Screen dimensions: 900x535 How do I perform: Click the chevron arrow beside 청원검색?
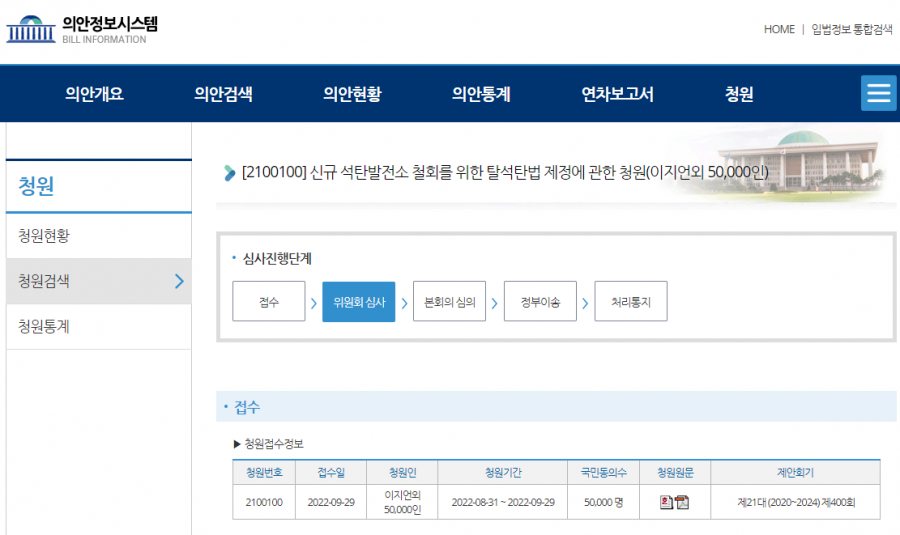pos(179,281)
